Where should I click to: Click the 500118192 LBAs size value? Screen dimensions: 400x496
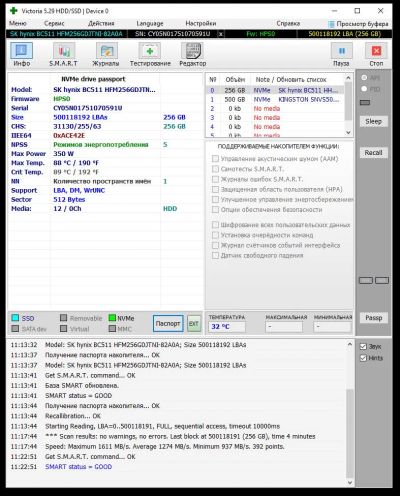(x=80, y=117)
